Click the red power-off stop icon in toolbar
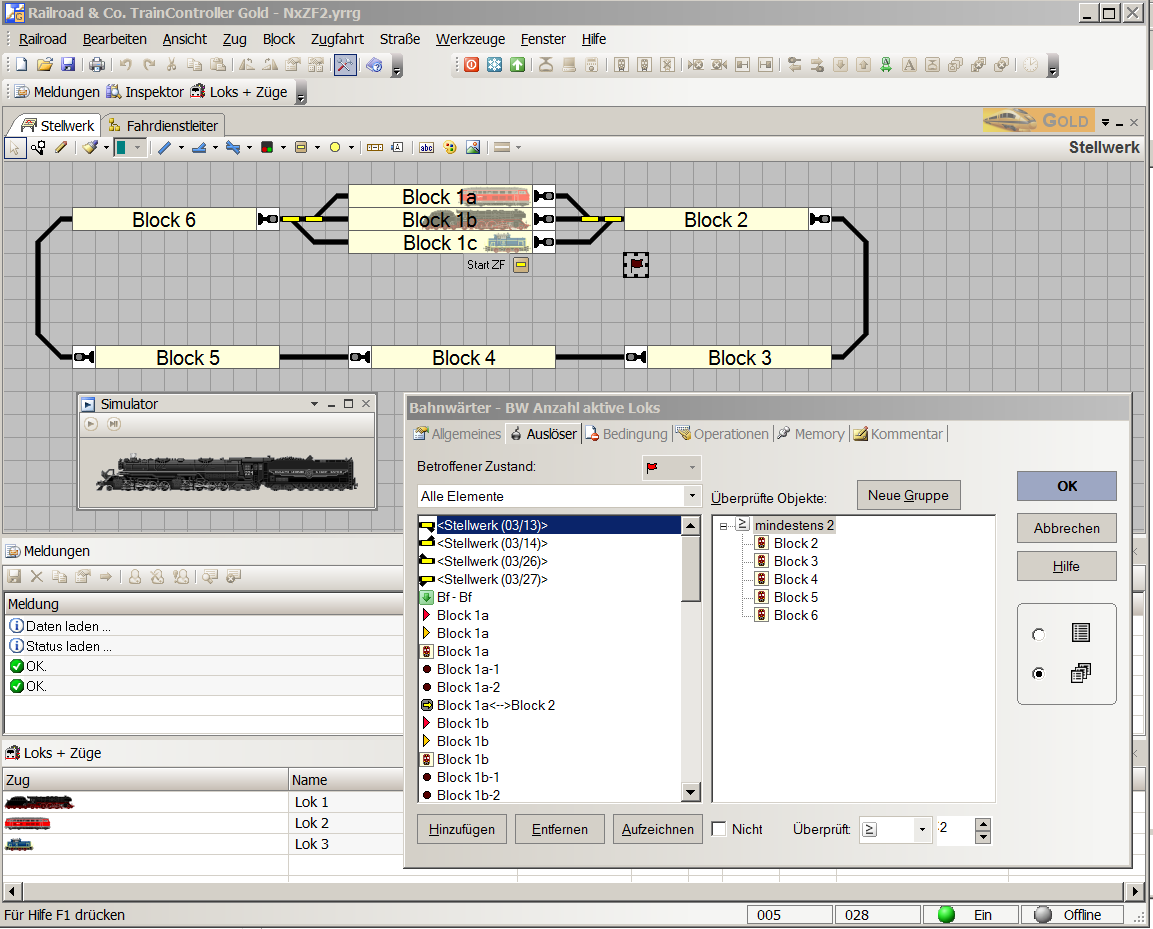This screenshot has width=1153, height=929. click(x=471, y=65)
